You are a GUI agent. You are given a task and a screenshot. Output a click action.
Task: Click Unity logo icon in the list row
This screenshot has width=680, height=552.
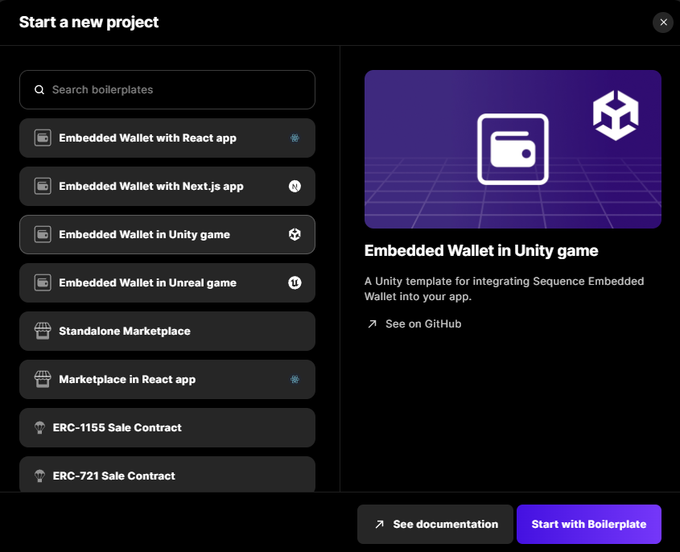click(x=295, y=235)
